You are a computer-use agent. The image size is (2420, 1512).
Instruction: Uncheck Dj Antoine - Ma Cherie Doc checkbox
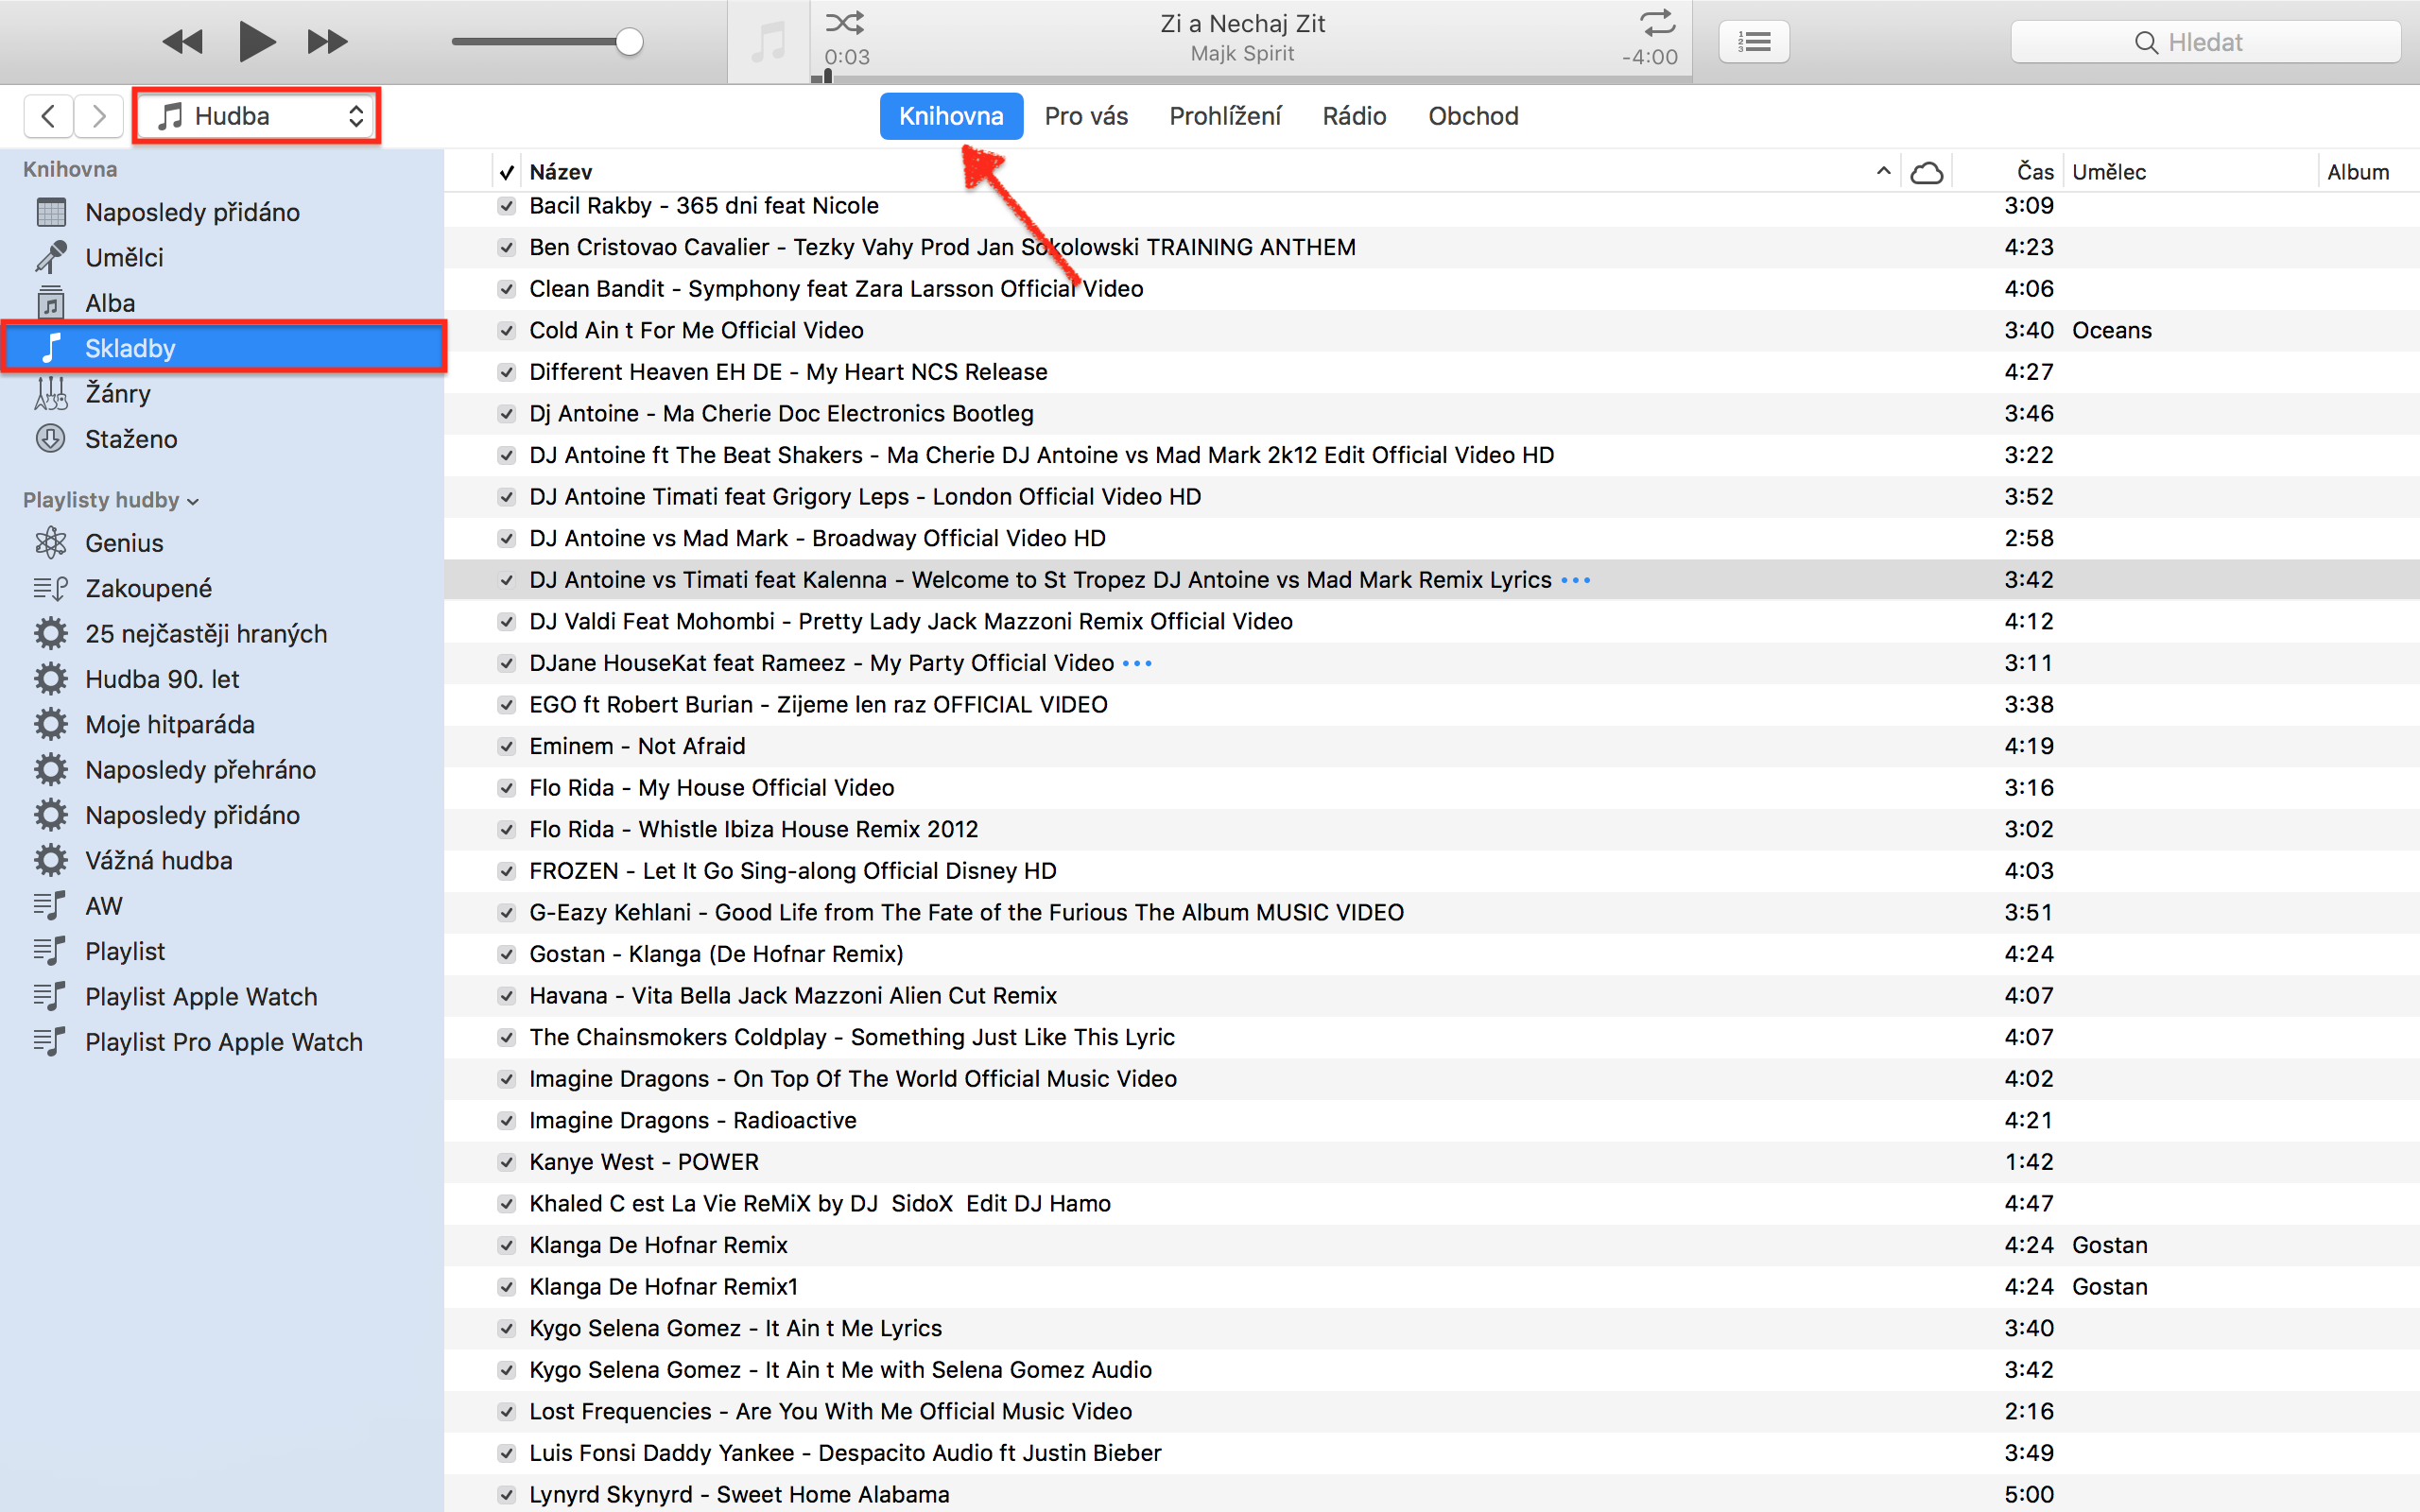[507, 414]
